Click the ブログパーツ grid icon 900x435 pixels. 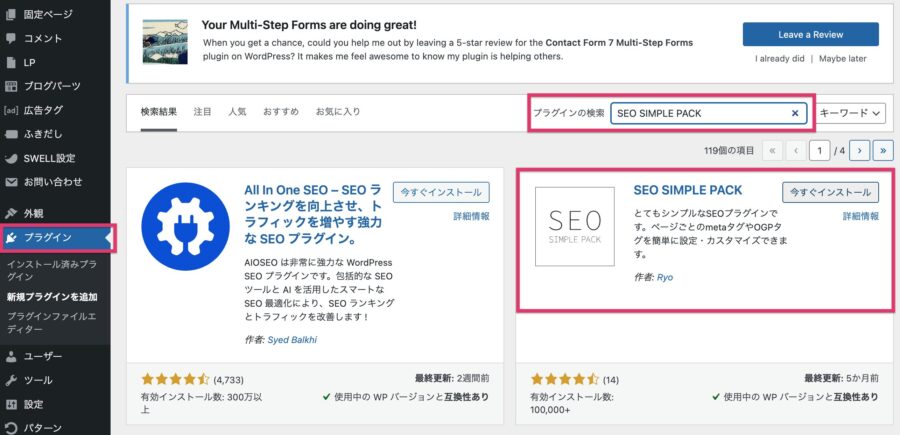10,87
